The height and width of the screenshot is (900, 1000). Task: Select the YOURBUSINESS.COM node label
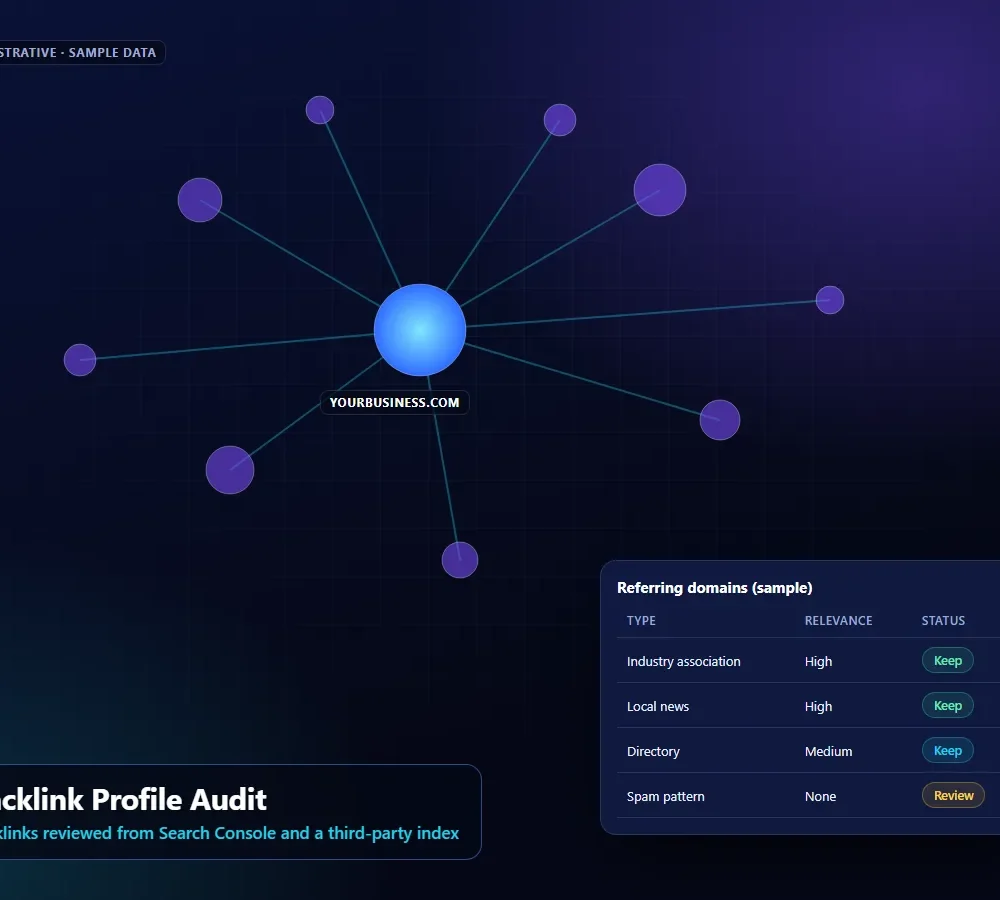point(394,402)
